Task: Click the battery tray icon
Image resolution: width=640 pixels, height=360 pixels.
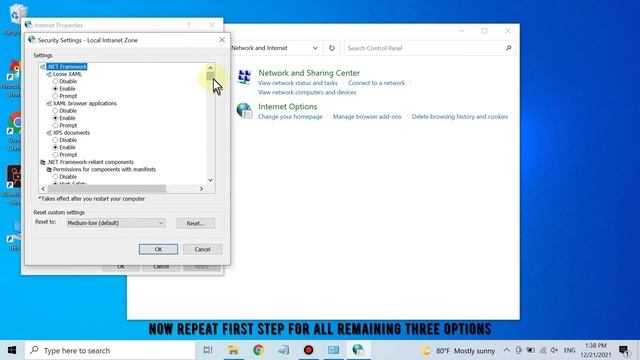Action: coord(530,350)
